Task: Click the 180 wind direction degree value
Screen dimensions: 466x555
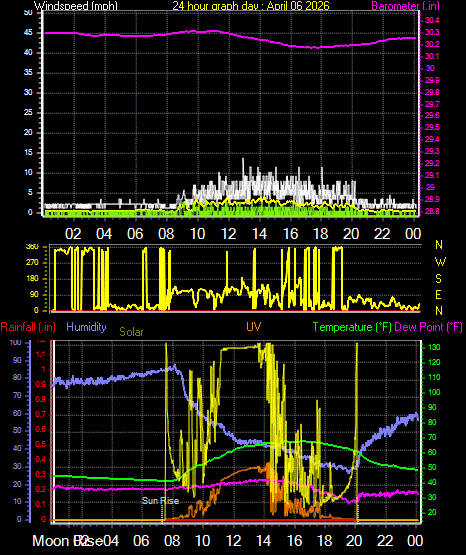Action: [x=32, y=279]
